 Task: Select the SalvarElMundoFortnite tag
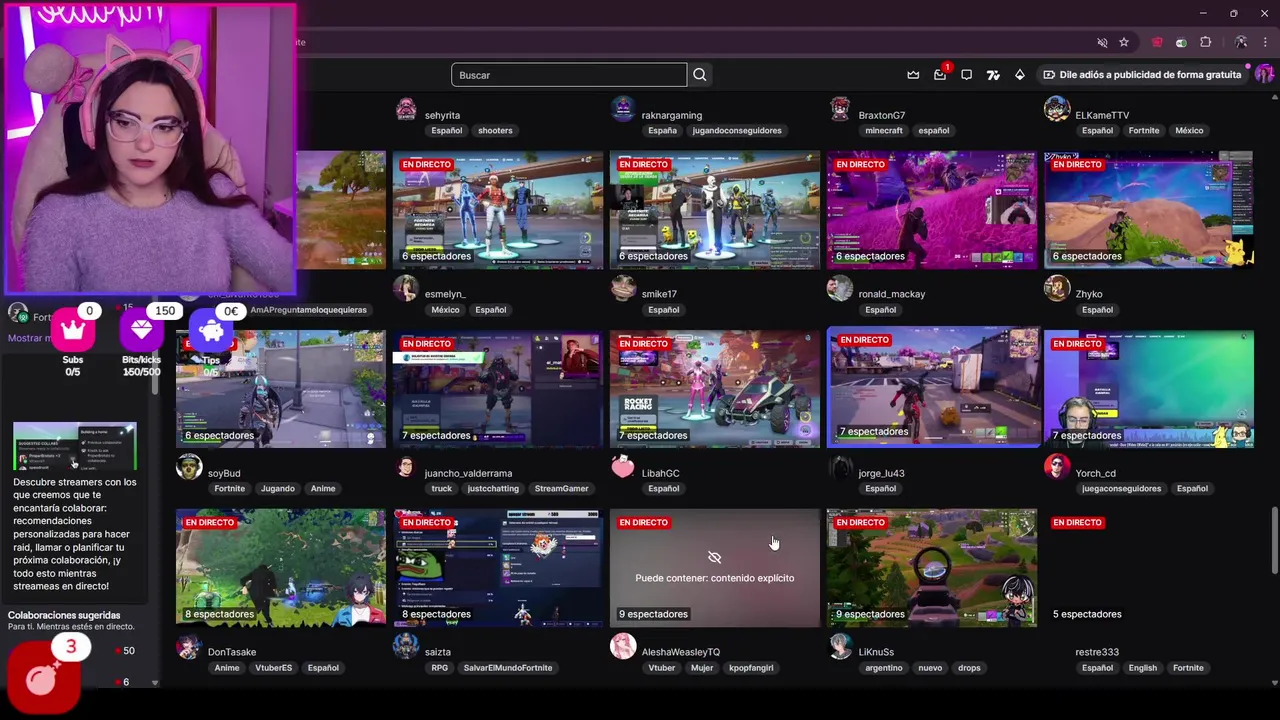coord(508,667)
